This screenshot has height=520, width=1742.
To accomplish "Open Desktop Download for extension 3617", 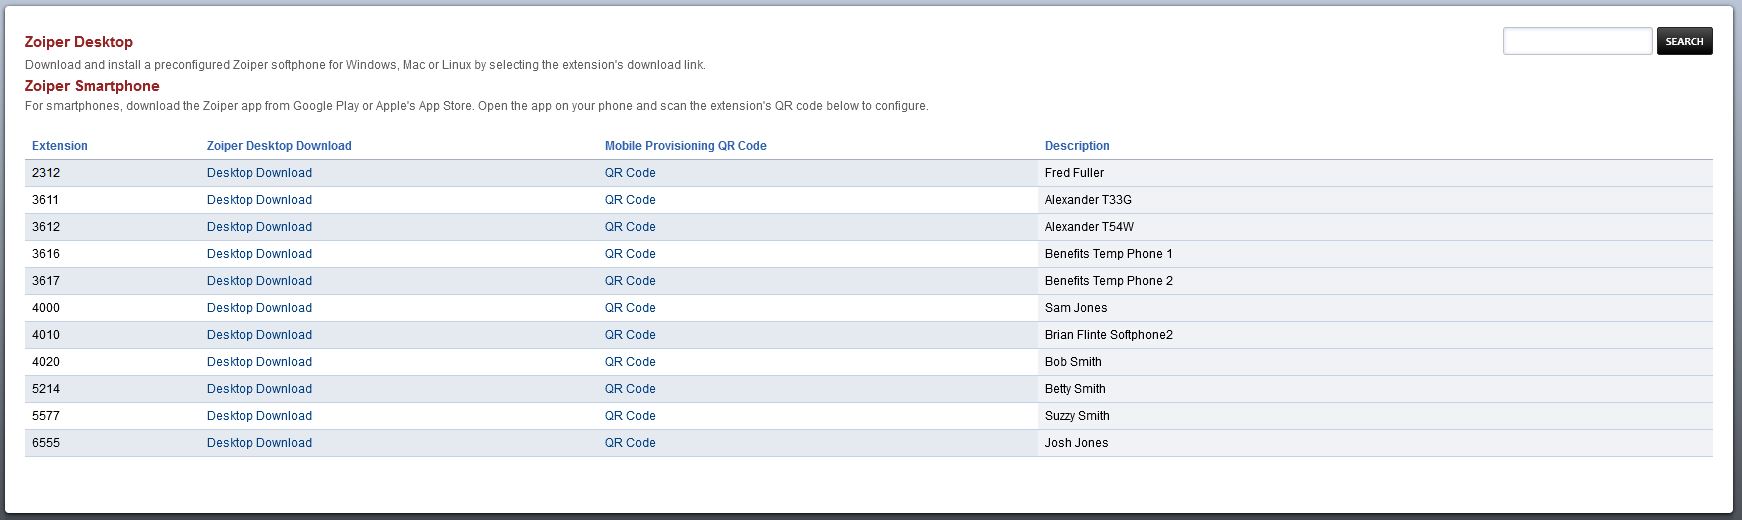I will pyautogui.click(x=259, y=281).
